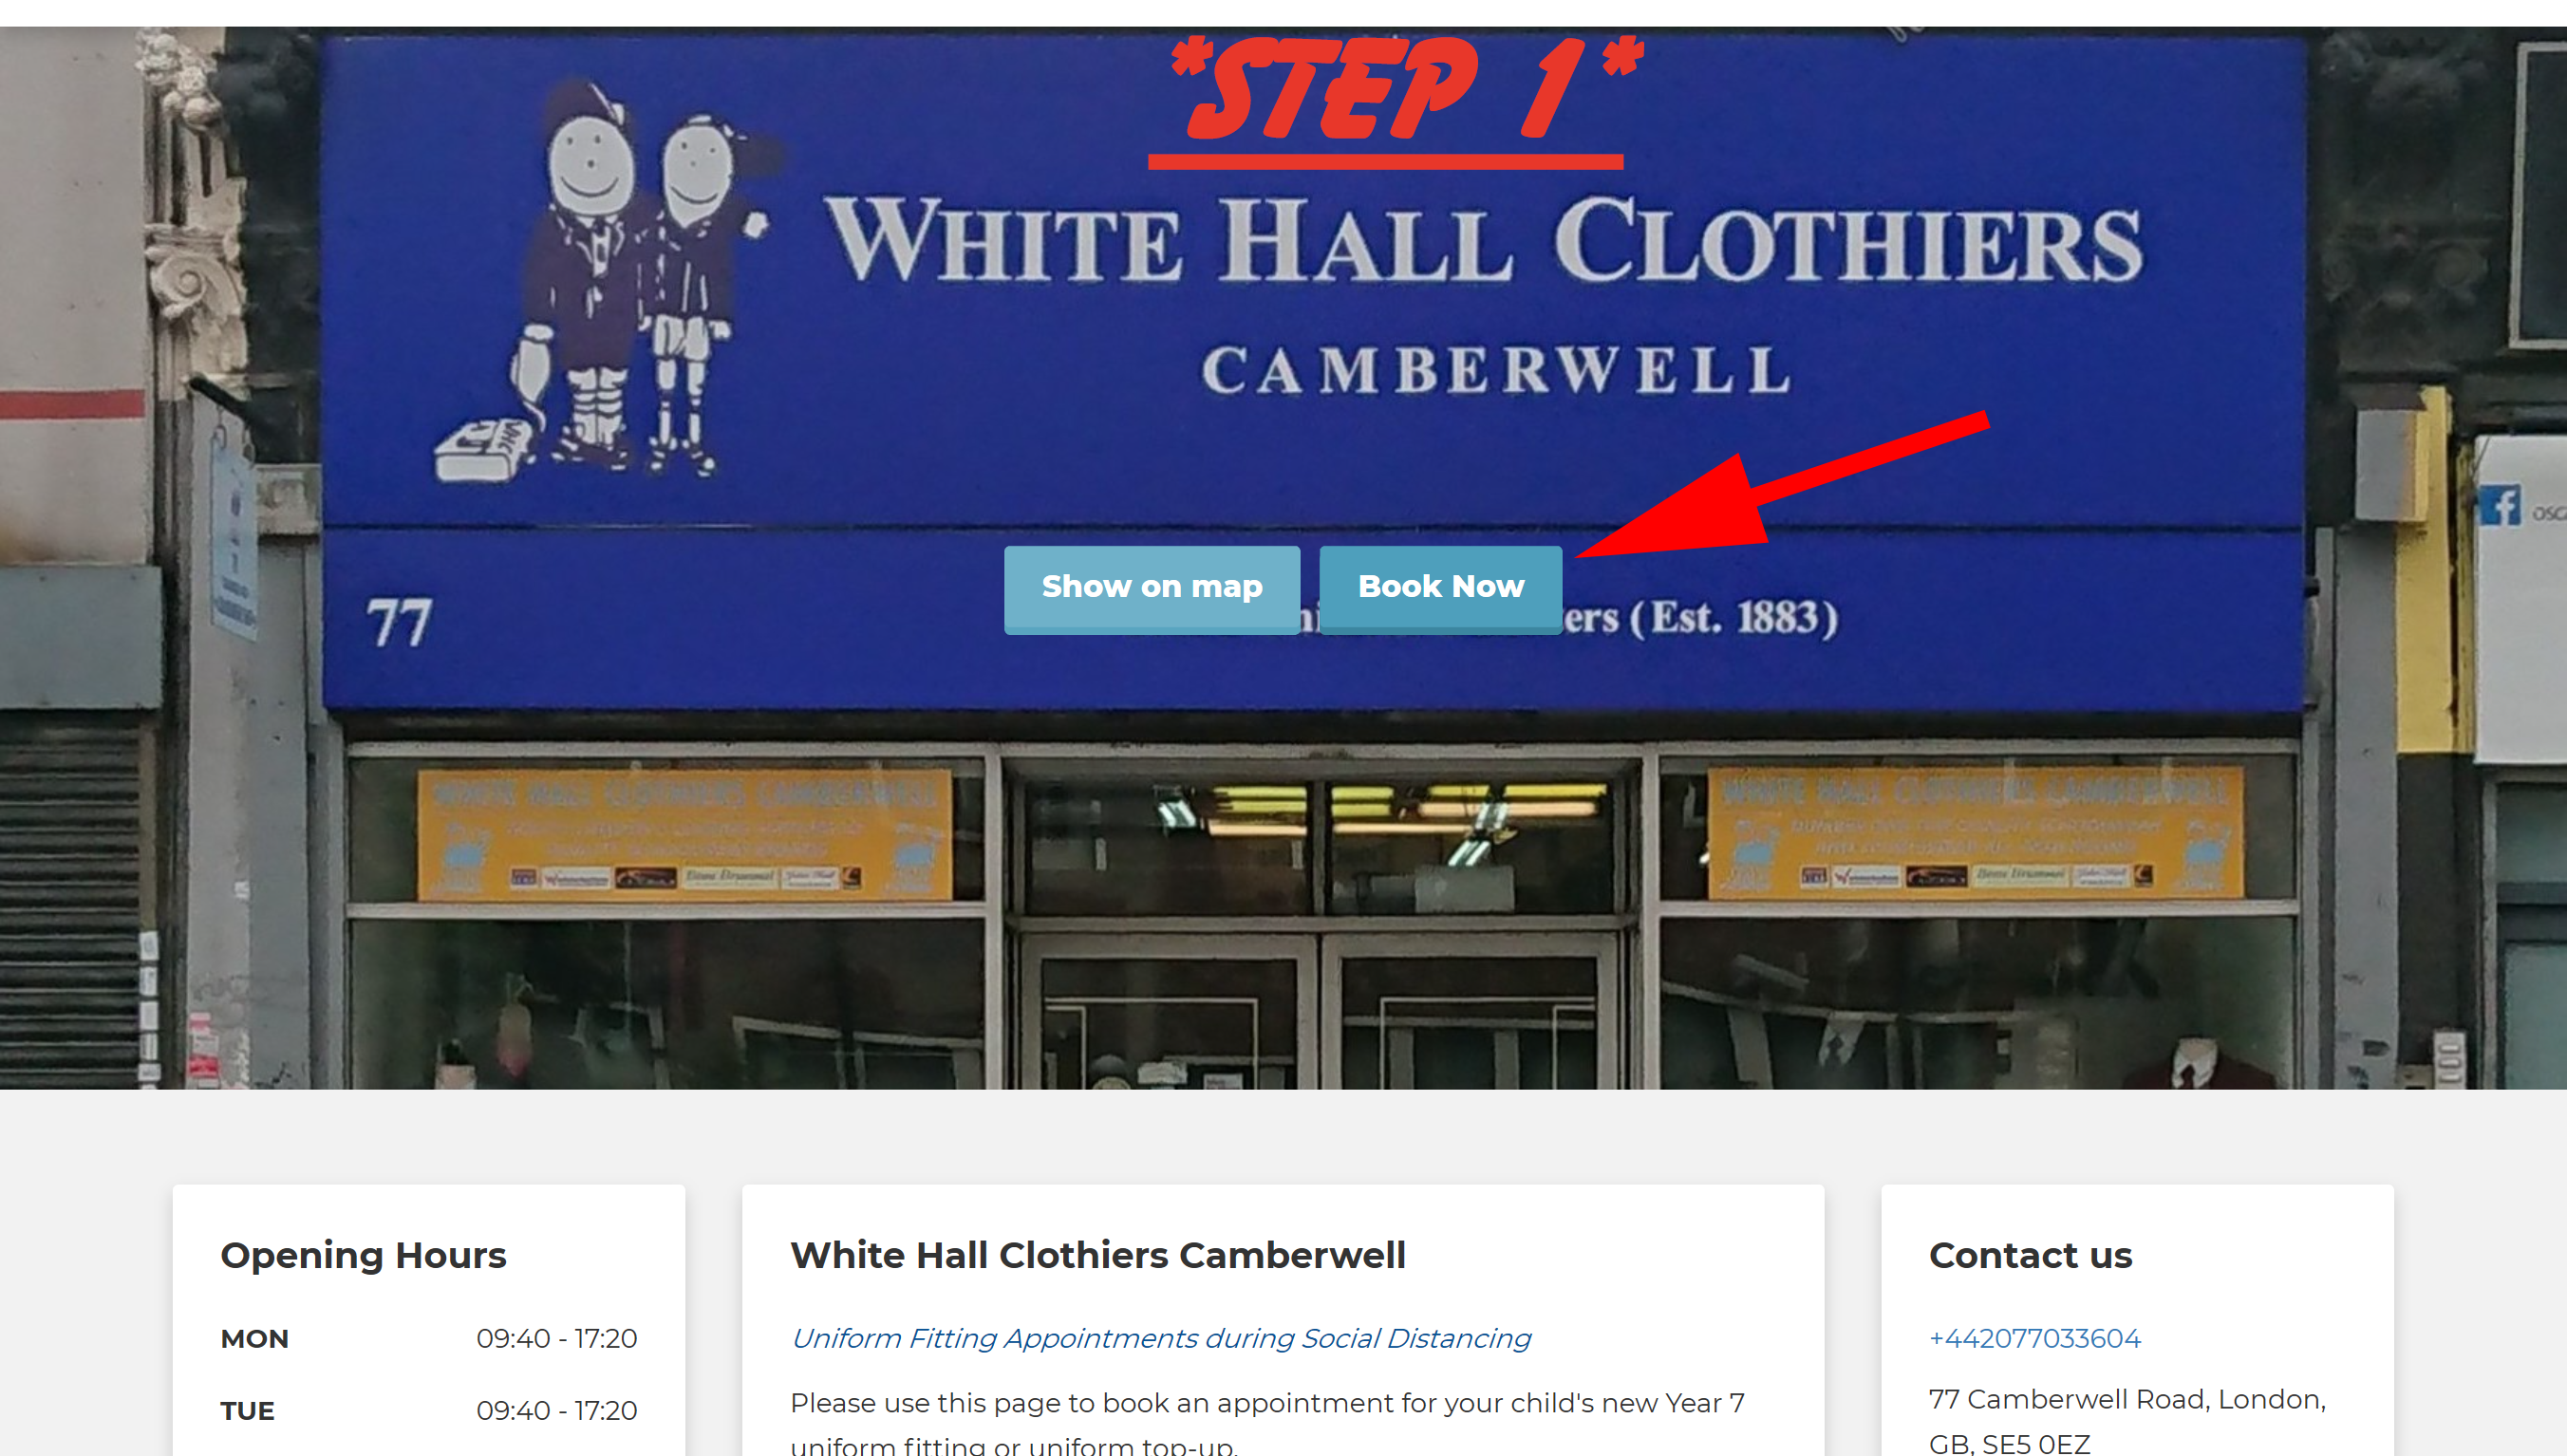Open the Uniform Fitting Appointments italic link
Screen dimensions: 2567x1456
[1160, 1338]
